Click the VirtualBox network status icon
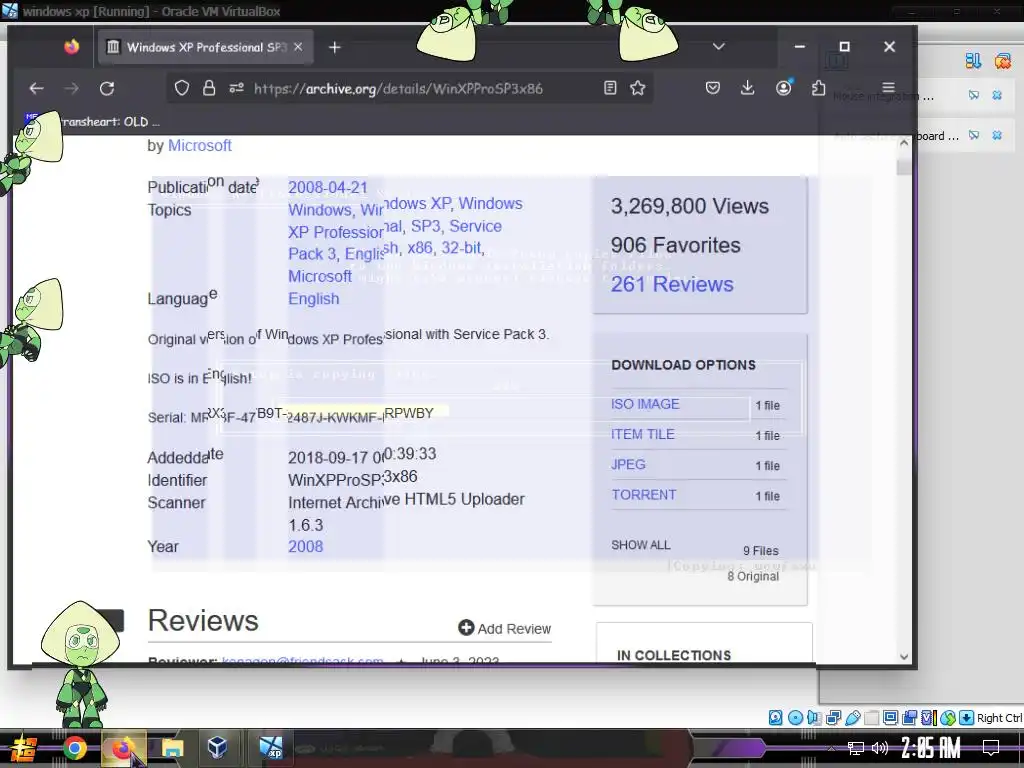The height and width of the screenshot is (768, 1024). pos(833,718)
